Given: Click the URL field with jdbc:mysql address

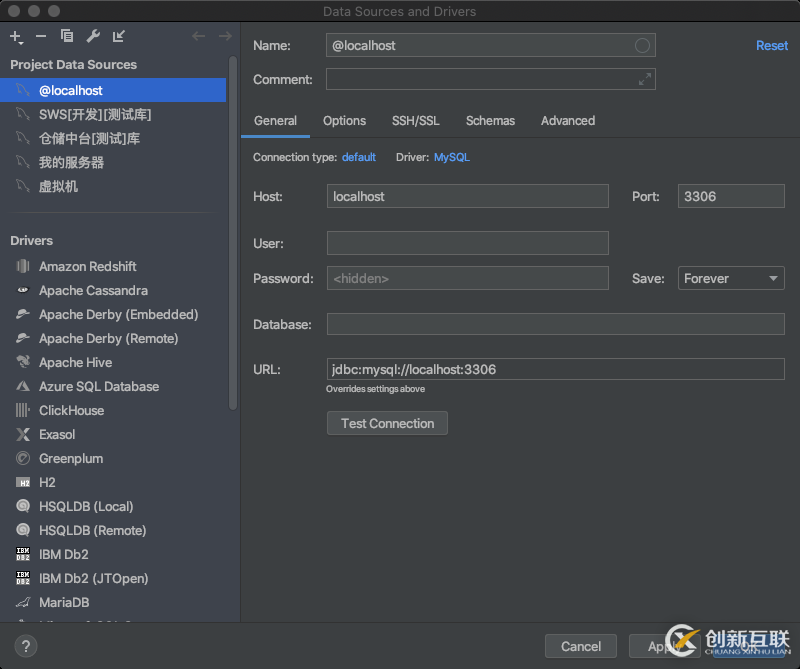Looking at the screenshot, I should pyautogui.click(x=555, y=369).
